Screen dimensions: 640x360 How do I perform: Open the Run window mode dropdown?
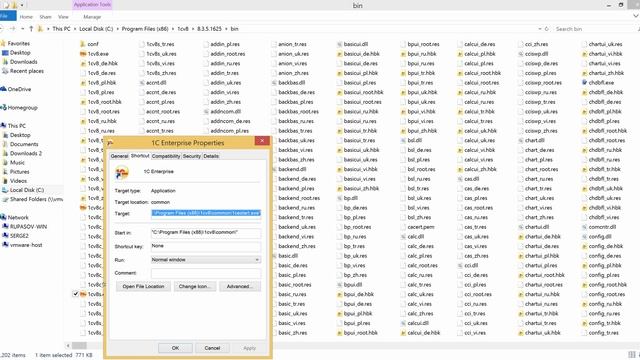(257, 260)
